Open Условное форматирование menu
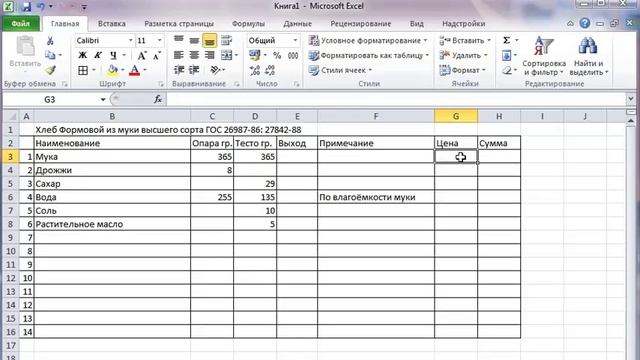This screenshot has height=360, width=640. (368, 40)
